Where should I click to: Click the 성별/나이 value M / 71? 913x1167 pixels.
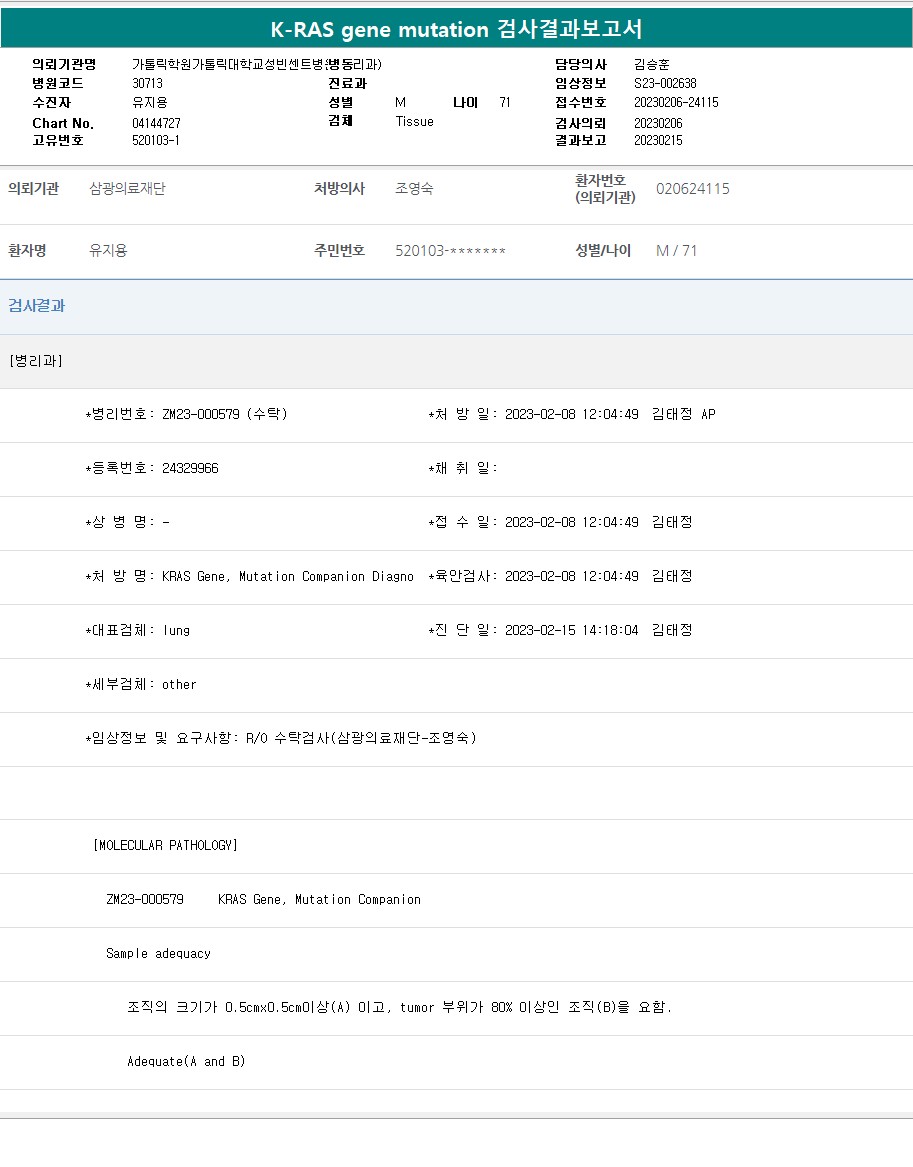point(676,251)
